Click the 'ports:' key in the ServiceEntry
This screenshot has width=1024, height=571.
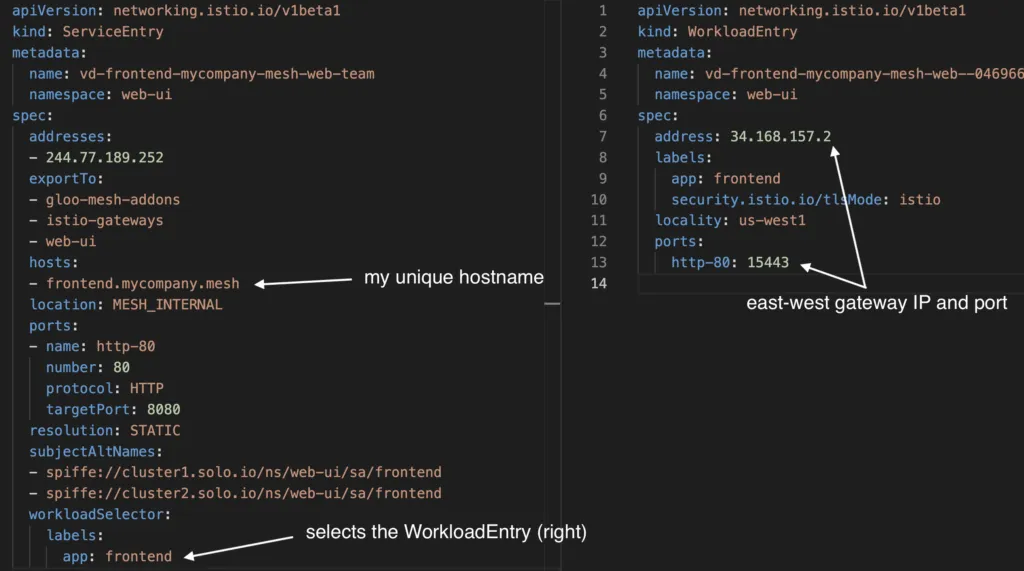click(54, 325)
